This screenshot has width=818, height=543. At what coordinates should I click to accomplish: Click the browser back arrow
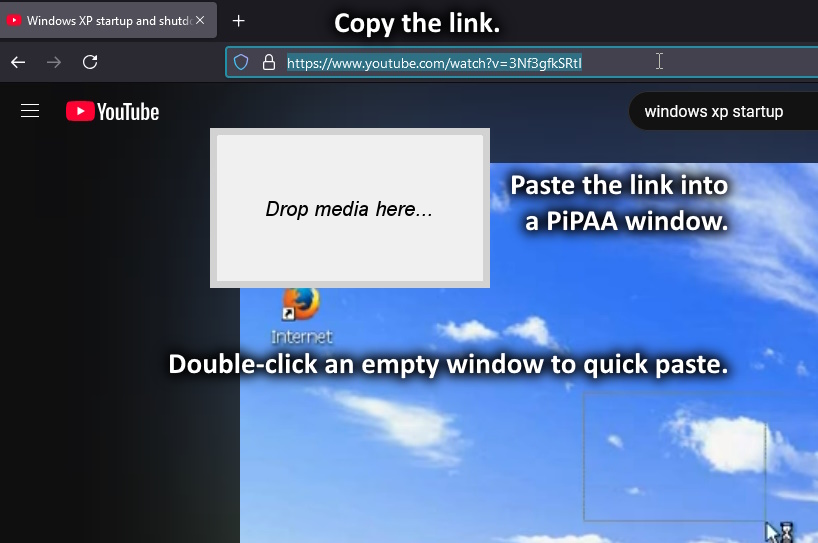18,63
